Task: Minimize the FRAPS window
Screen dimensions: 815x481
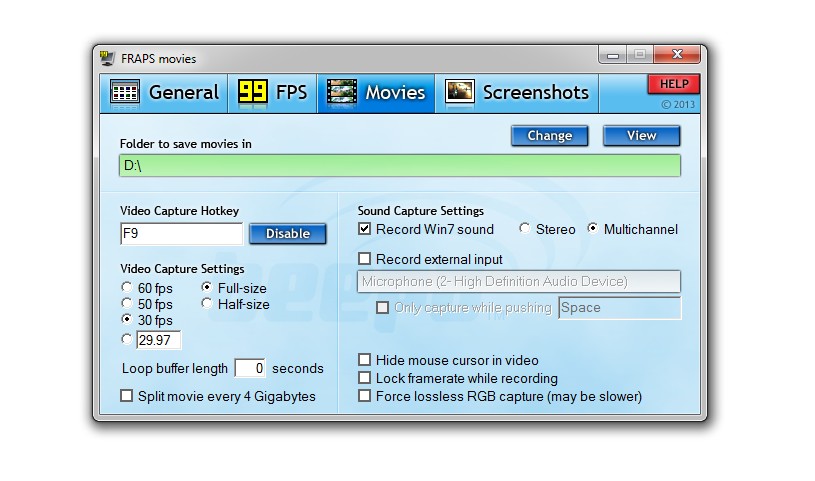Action: click(613, 55)
